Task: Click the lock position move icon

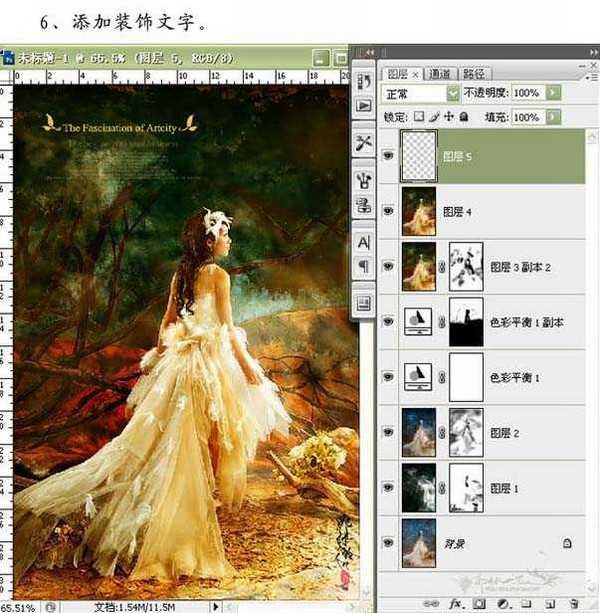Action: coord(448,117)
